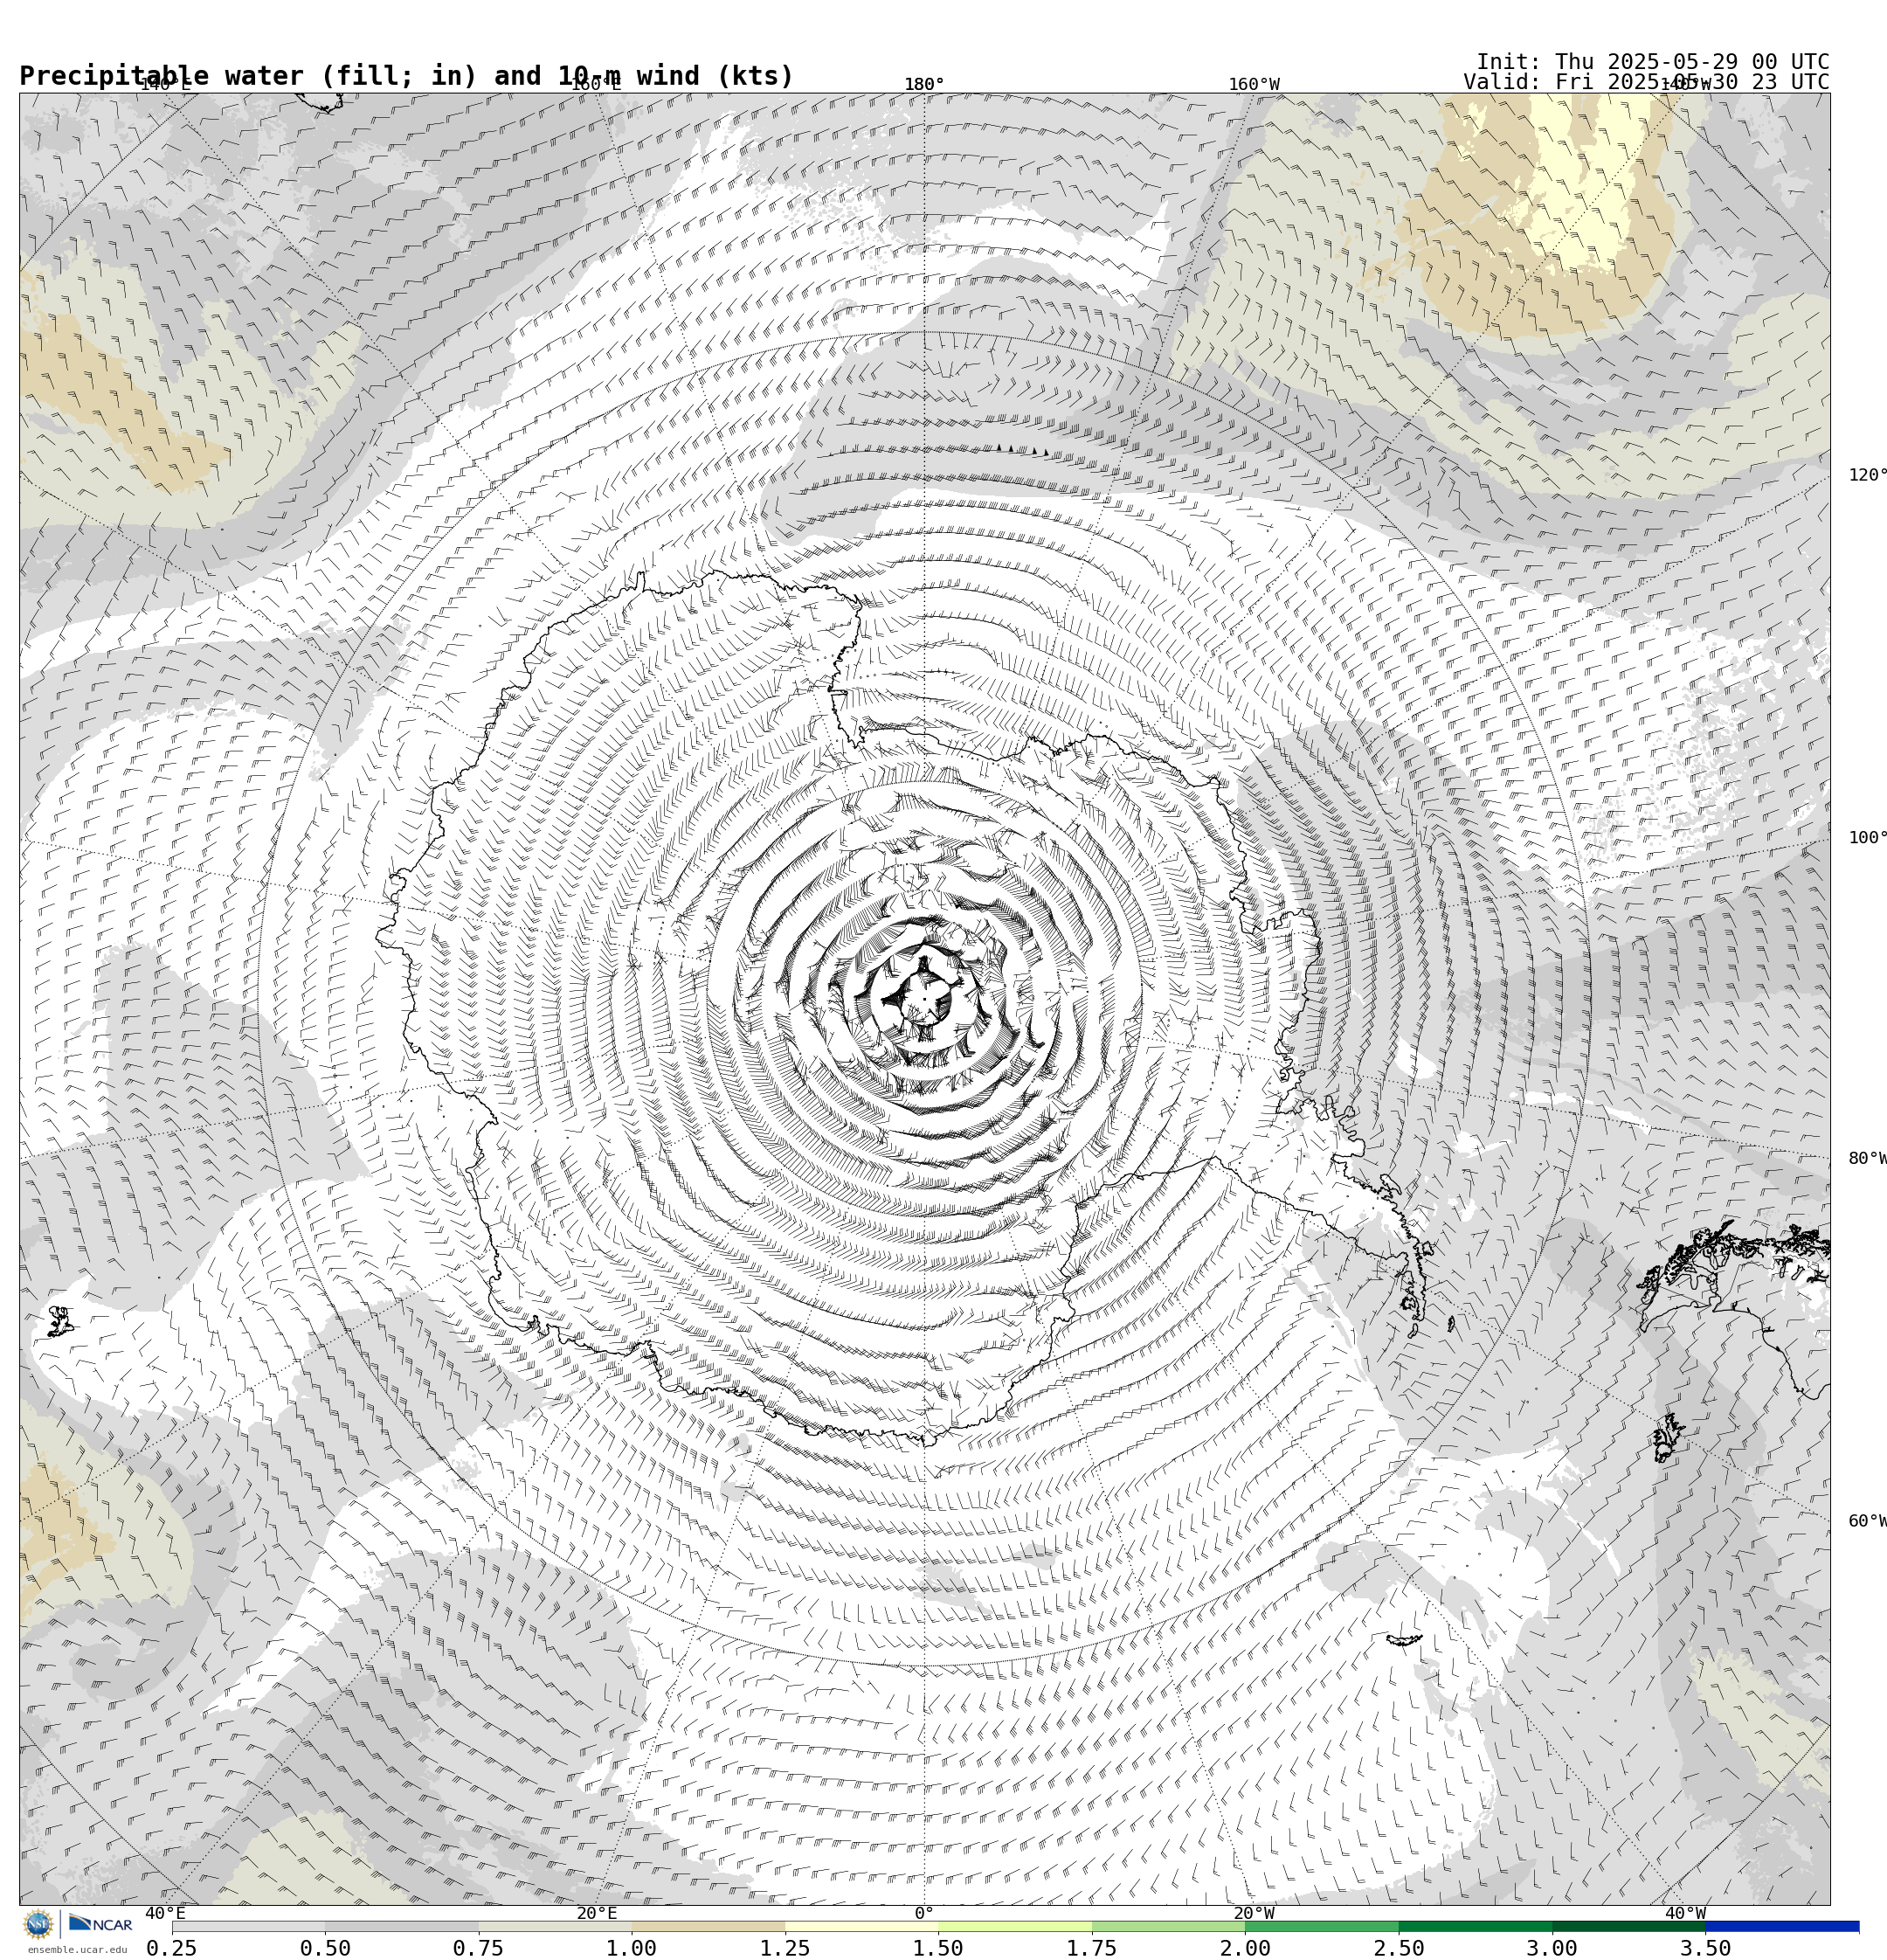1887x1960 pixels.
Task: Click the 1.00 colorbar label
Action: (x=632, y=1948)
